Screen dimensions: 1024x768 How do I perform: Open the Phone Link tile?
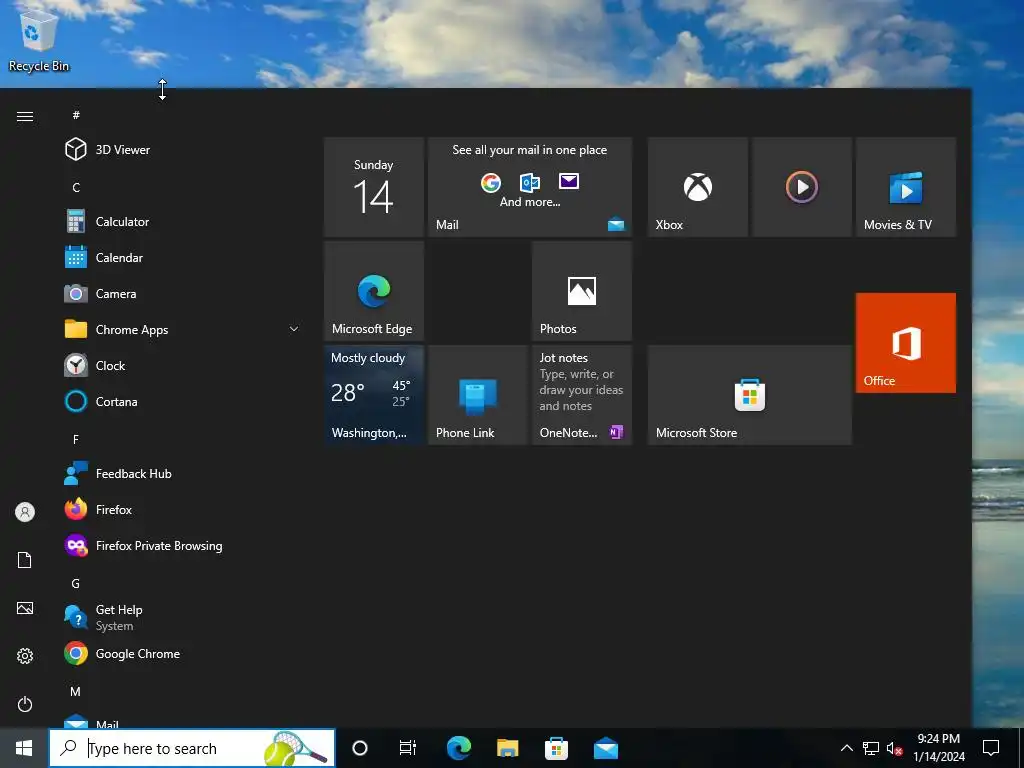click(x=477, y=395)
